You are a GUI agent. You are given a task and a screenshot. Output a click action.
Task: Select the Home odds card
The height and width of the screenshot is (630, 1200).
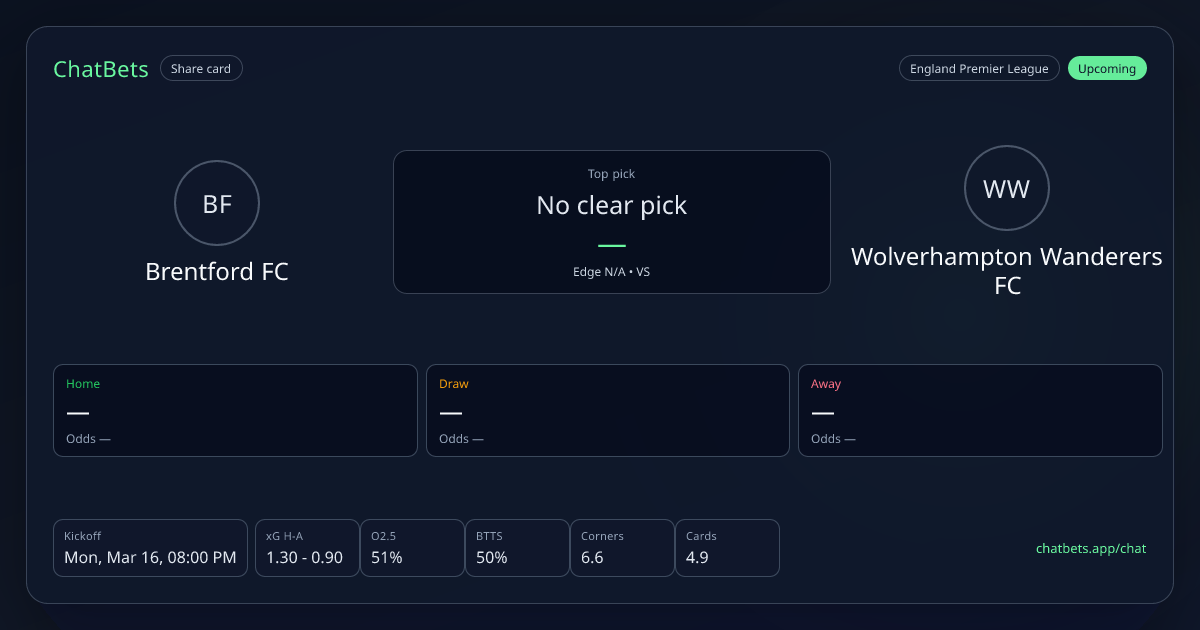point(235,410)
